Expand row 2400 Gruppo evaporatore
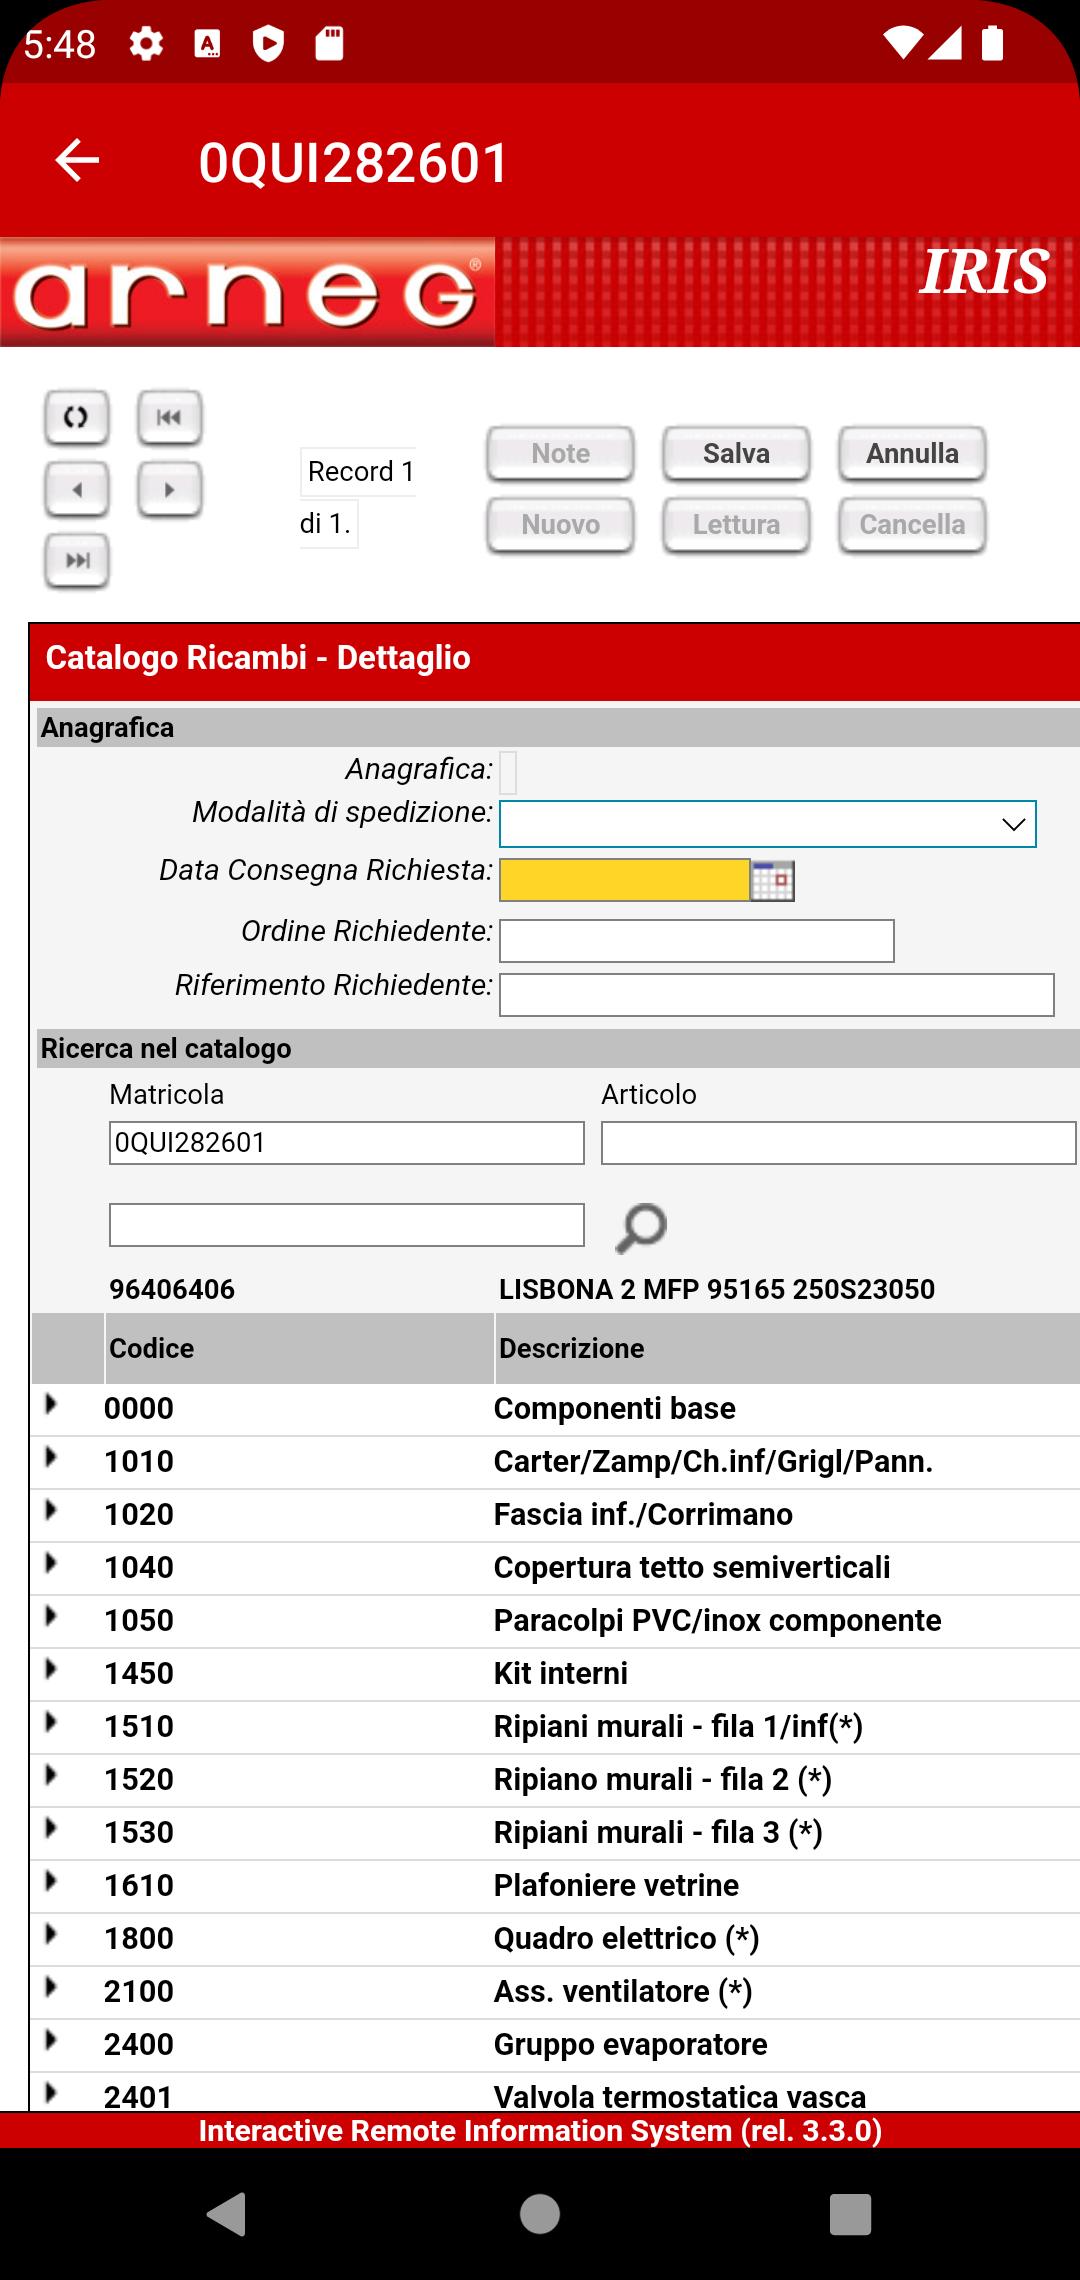Screen dimensions: 1080x2280 [x=51, y=2041]
